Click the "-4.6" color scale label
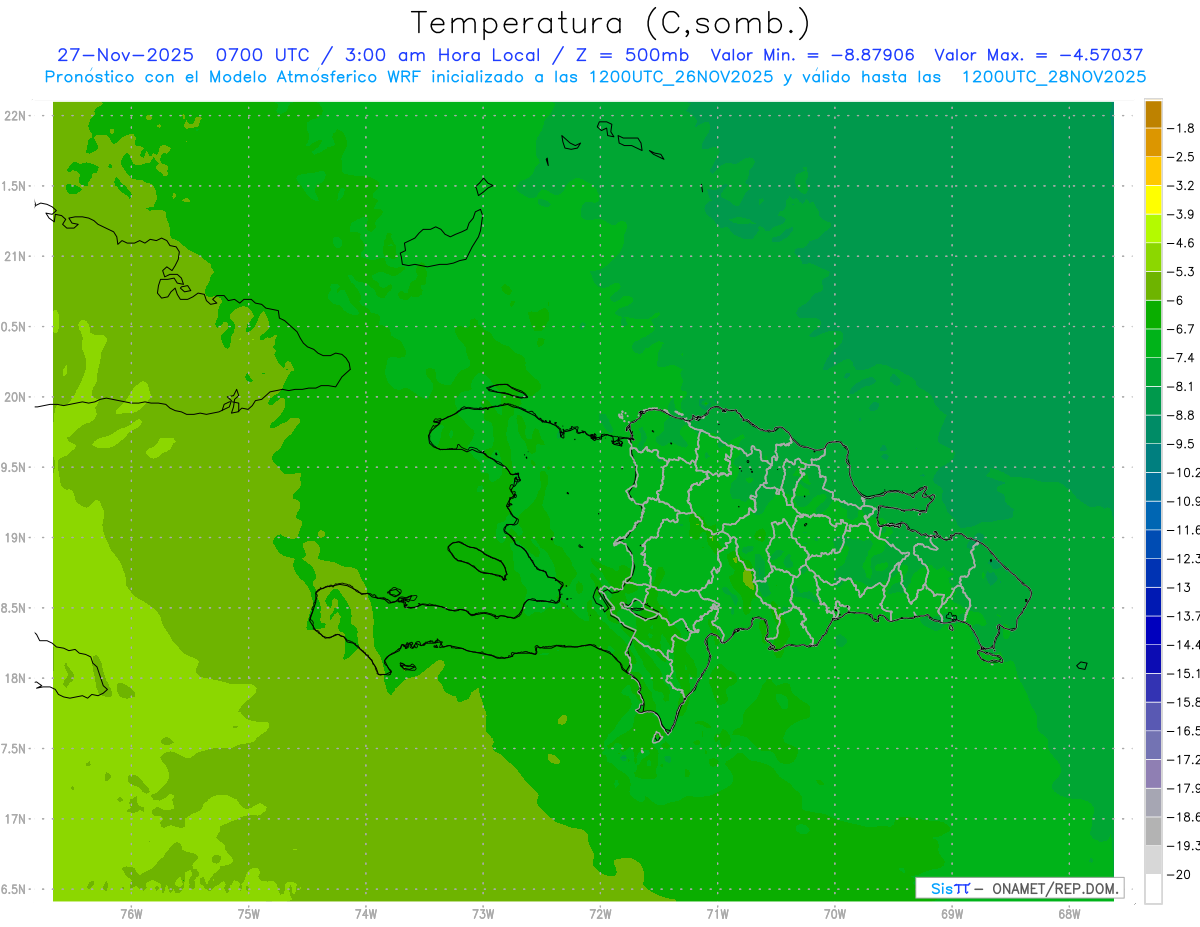 [x=1181, y=243]
